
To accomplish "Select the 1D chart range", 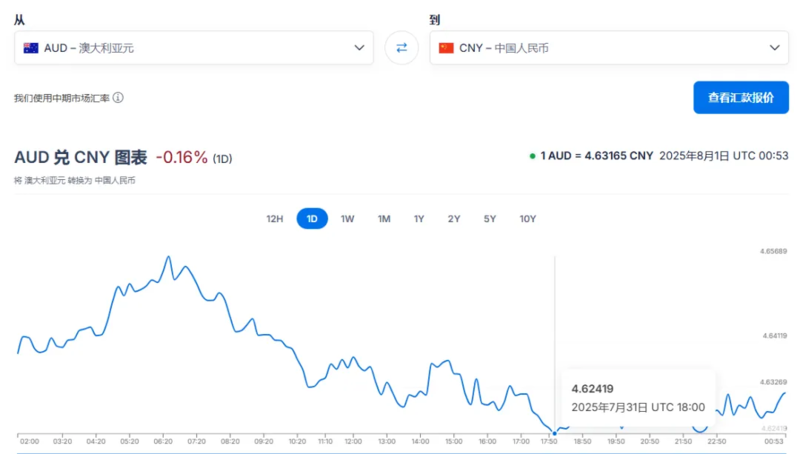I will [312, 219].
